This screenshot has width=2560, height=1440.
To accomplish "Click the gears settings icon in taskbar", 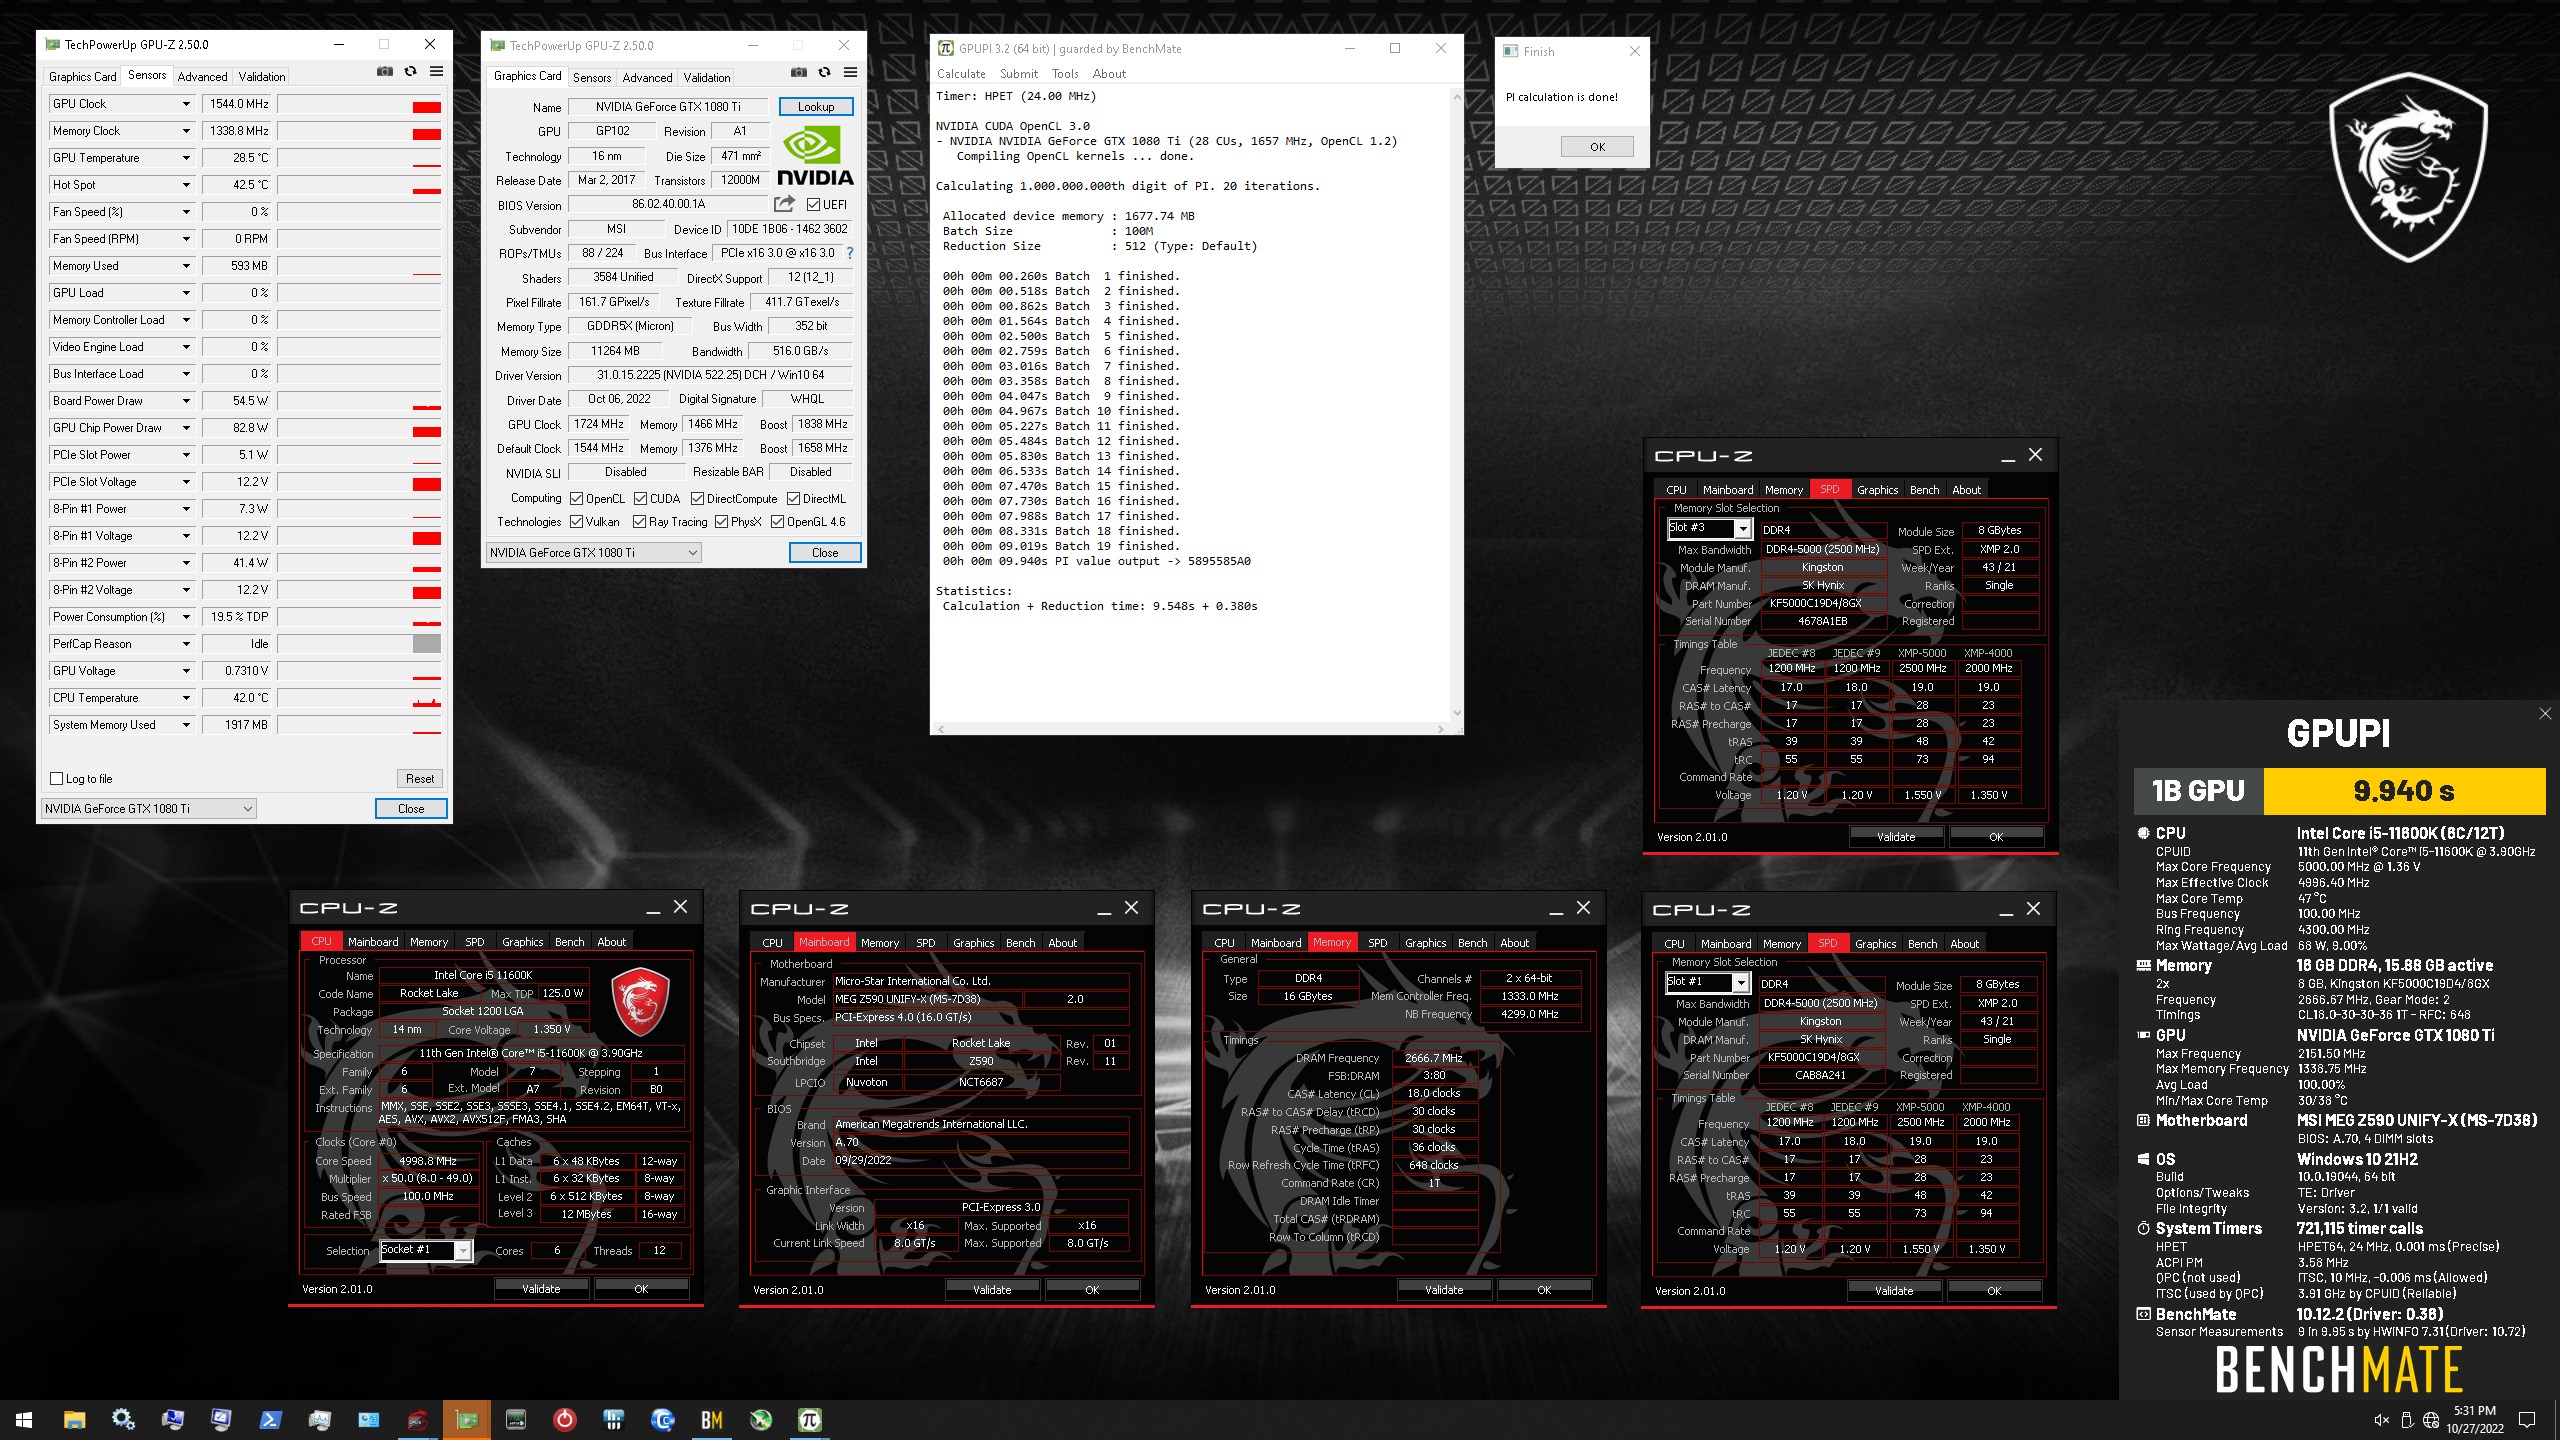I will (123, 1420).
